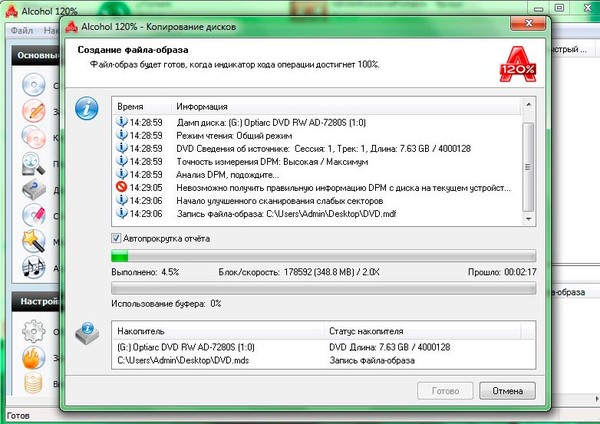The width and height of the screenshot is (600, 424).
Task: Click the info icon on the Начало улучшенного сканирования row
Action: click(121, 200)
